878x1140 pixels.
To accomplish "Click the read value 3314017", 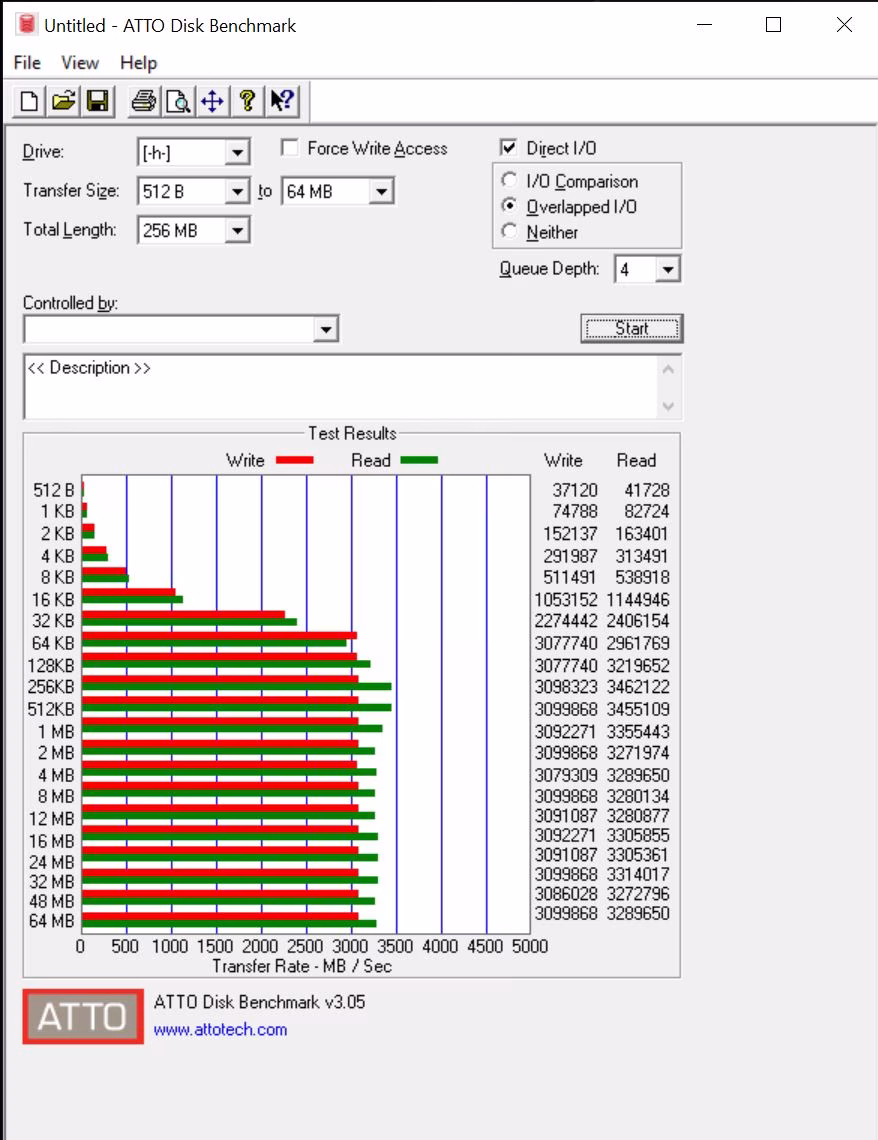I will coord(638,874).
